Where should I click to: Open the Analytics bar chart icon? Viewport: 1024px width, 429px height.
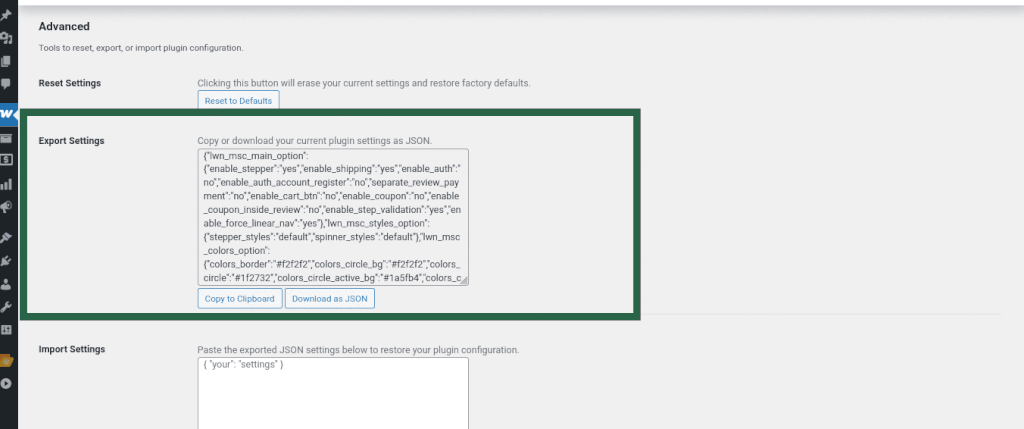(6, 184)
